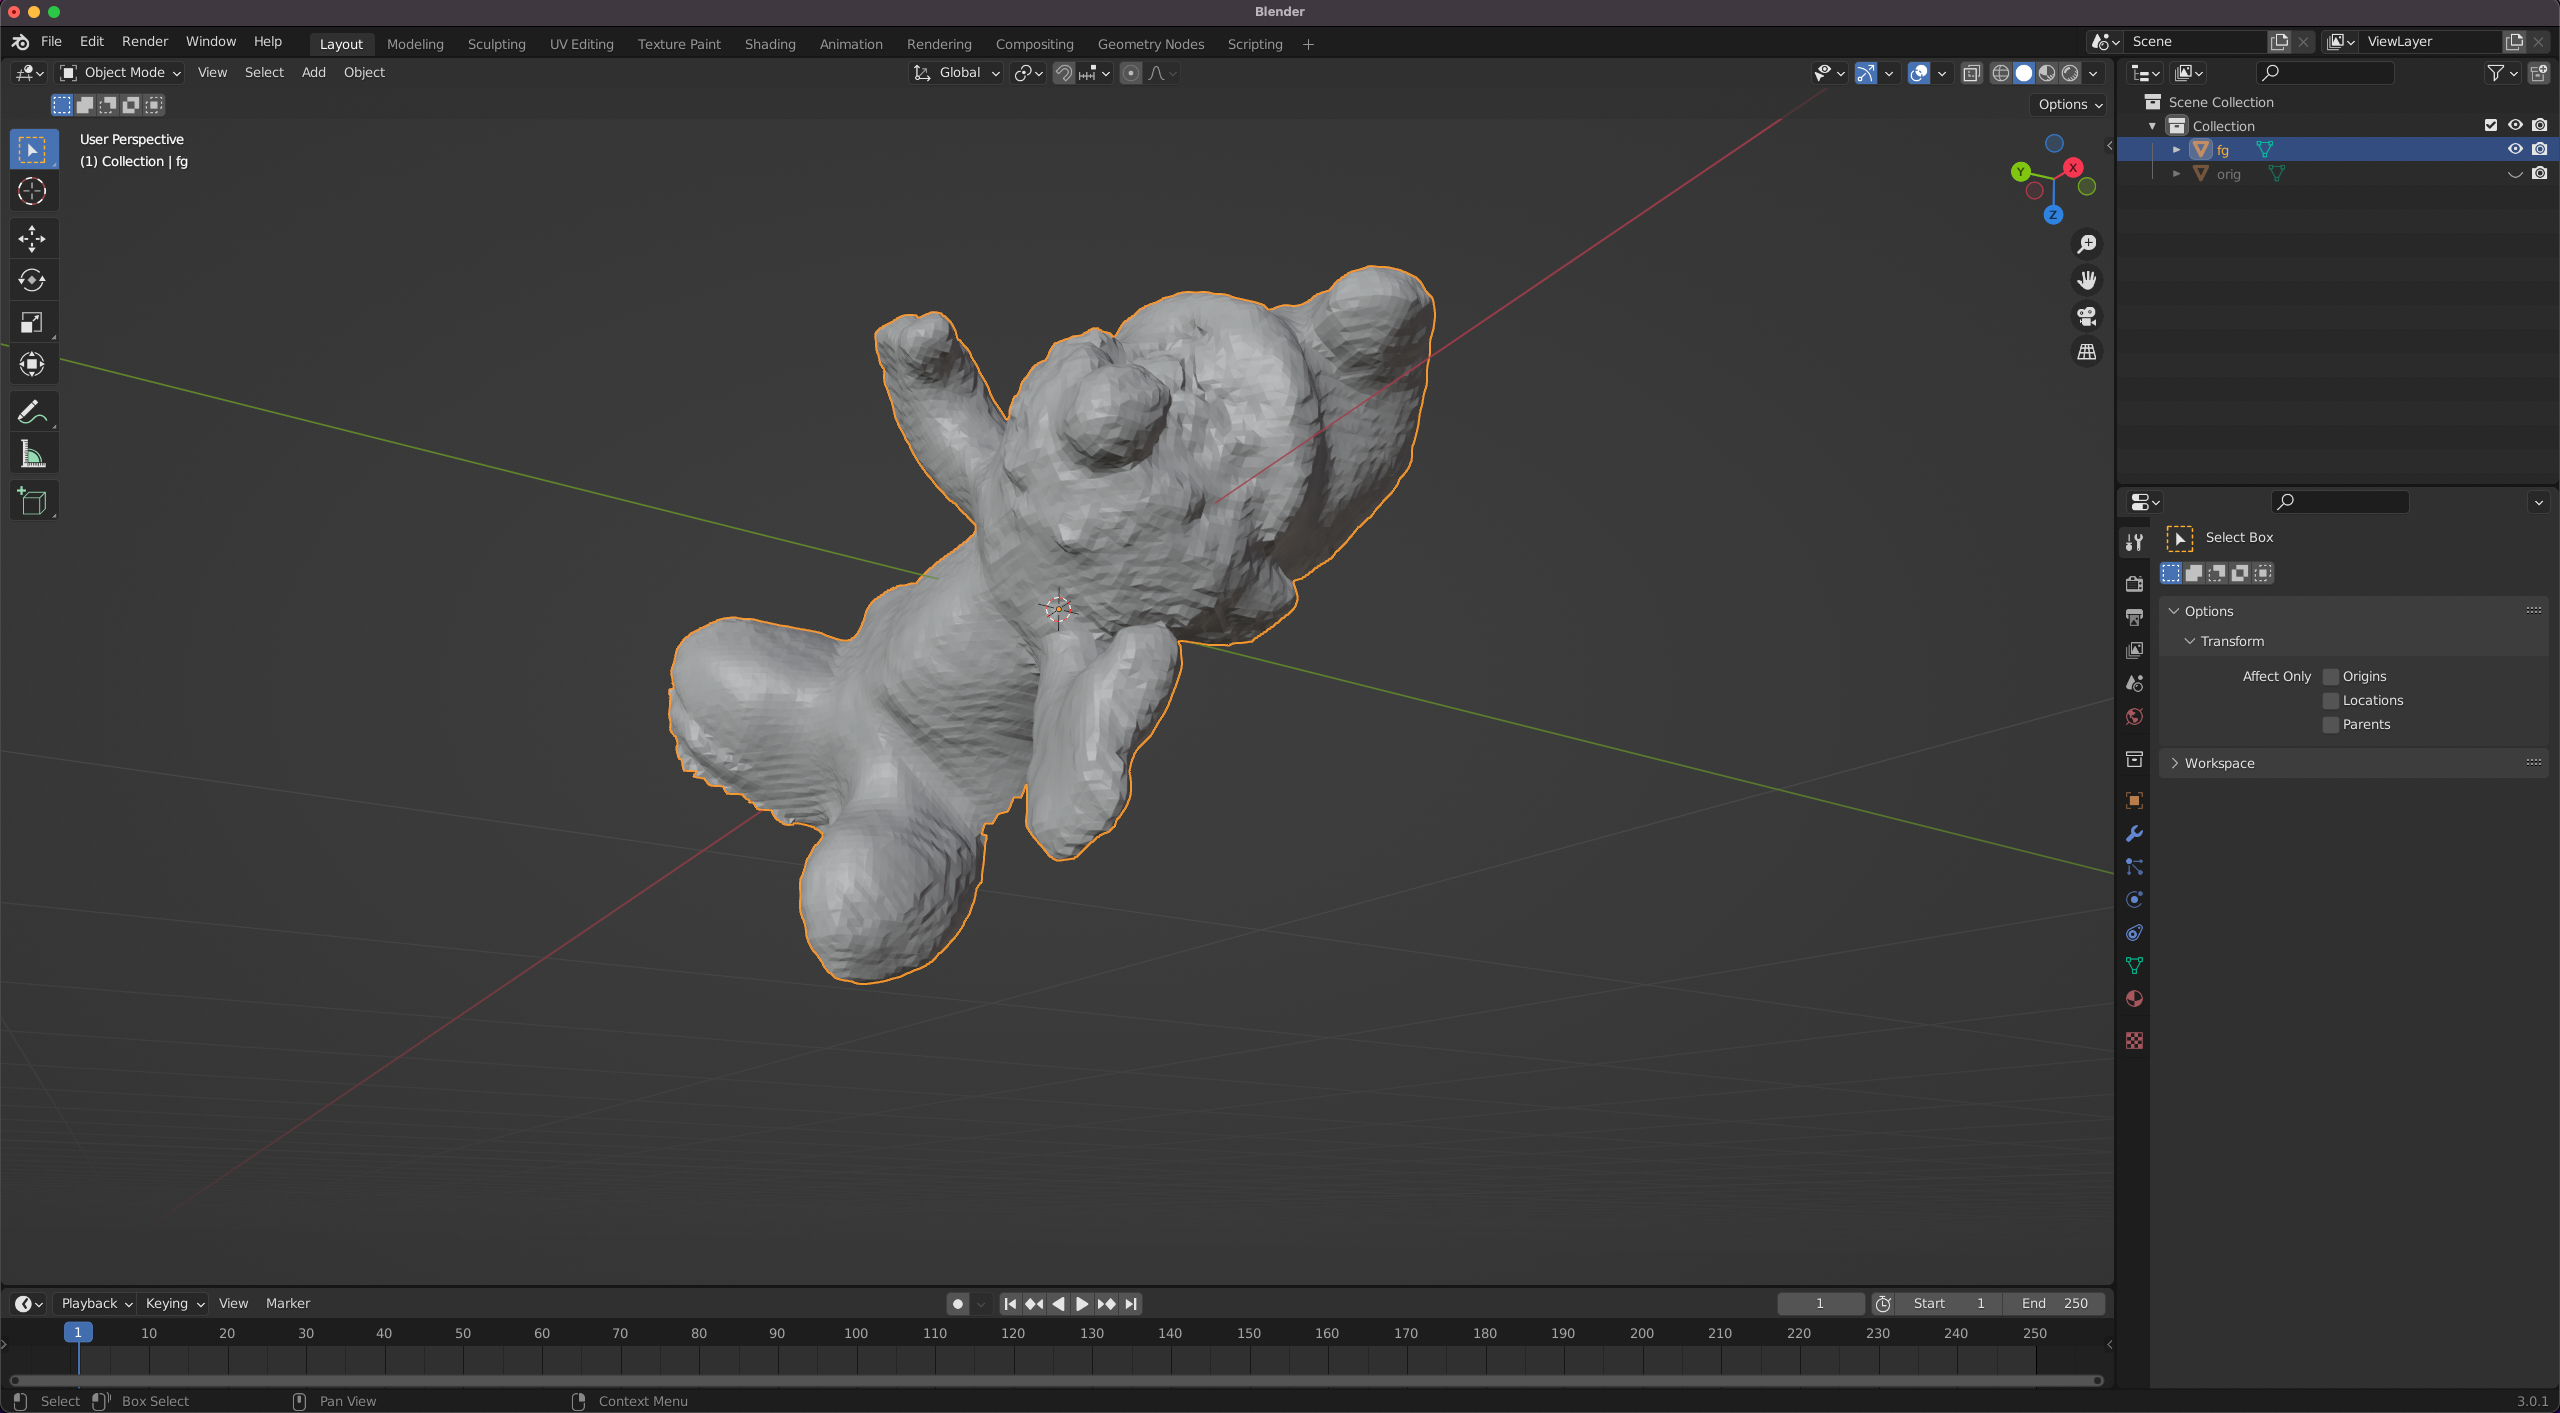Activate the Scale tool
Image resolution: width=2560 pixels, height=1413 pixels.
pos(32,322)
